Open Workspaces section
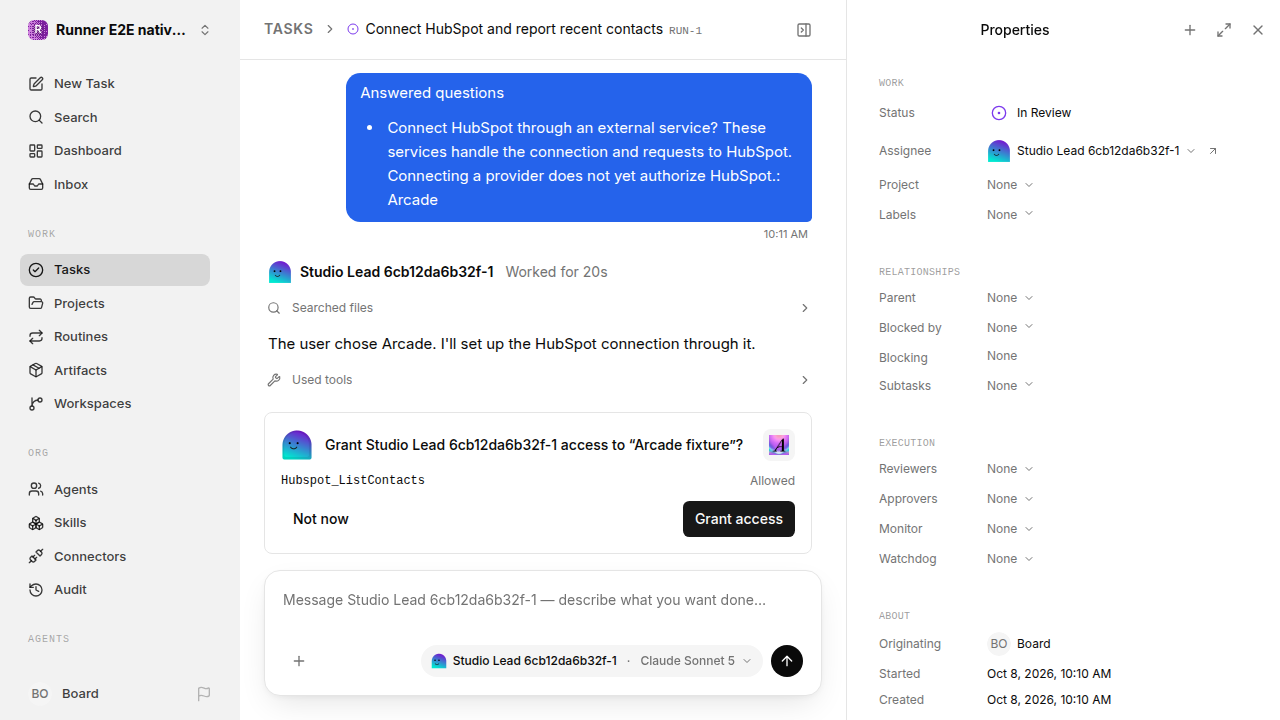This screenshot has height=720, width=1280. point(115,404)
